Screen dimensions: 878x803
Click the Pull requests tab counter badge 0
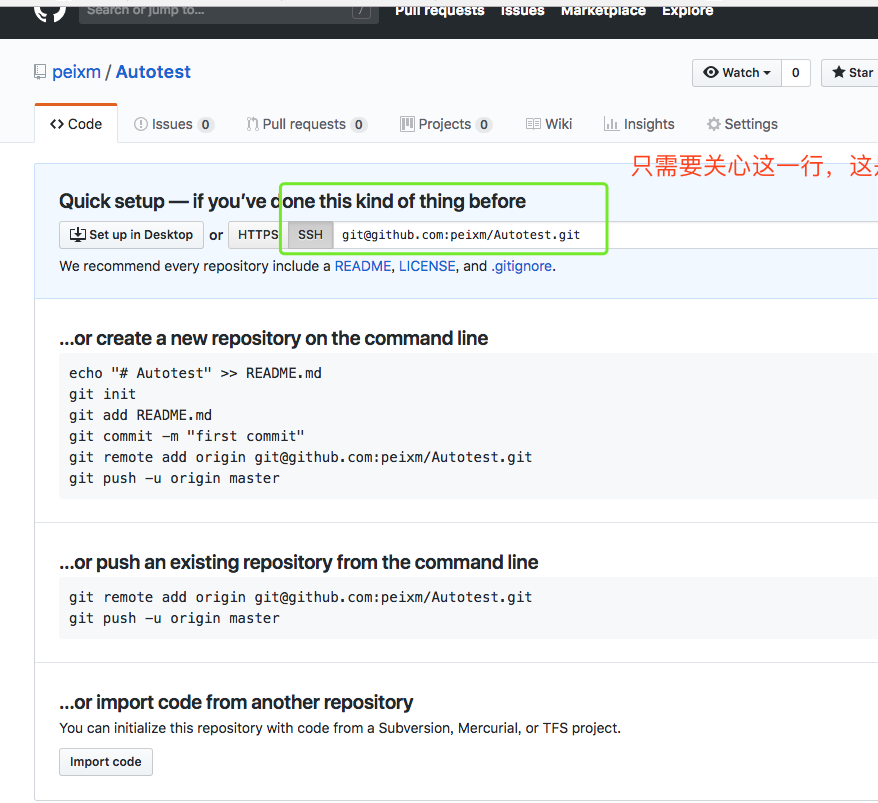point(359,124)
